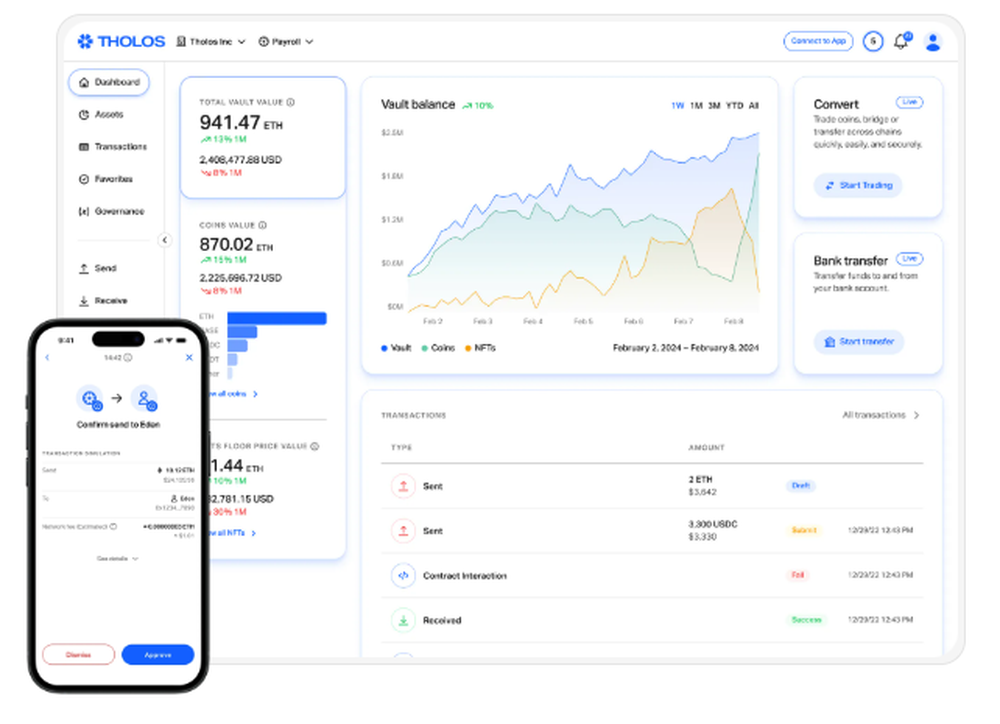Select the YTD chart range
Viewport: 1000px width, 724px height.
[735, 105]
